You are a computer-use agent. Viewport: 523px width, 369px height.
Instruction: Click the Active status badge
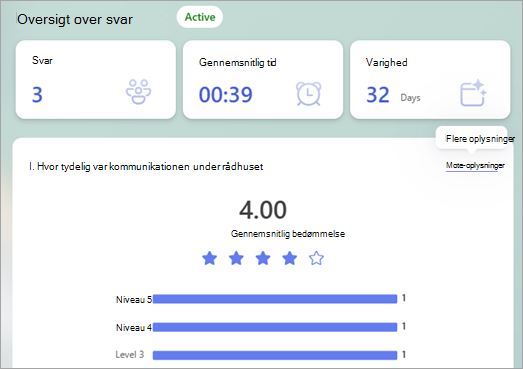tap(200, 17)
